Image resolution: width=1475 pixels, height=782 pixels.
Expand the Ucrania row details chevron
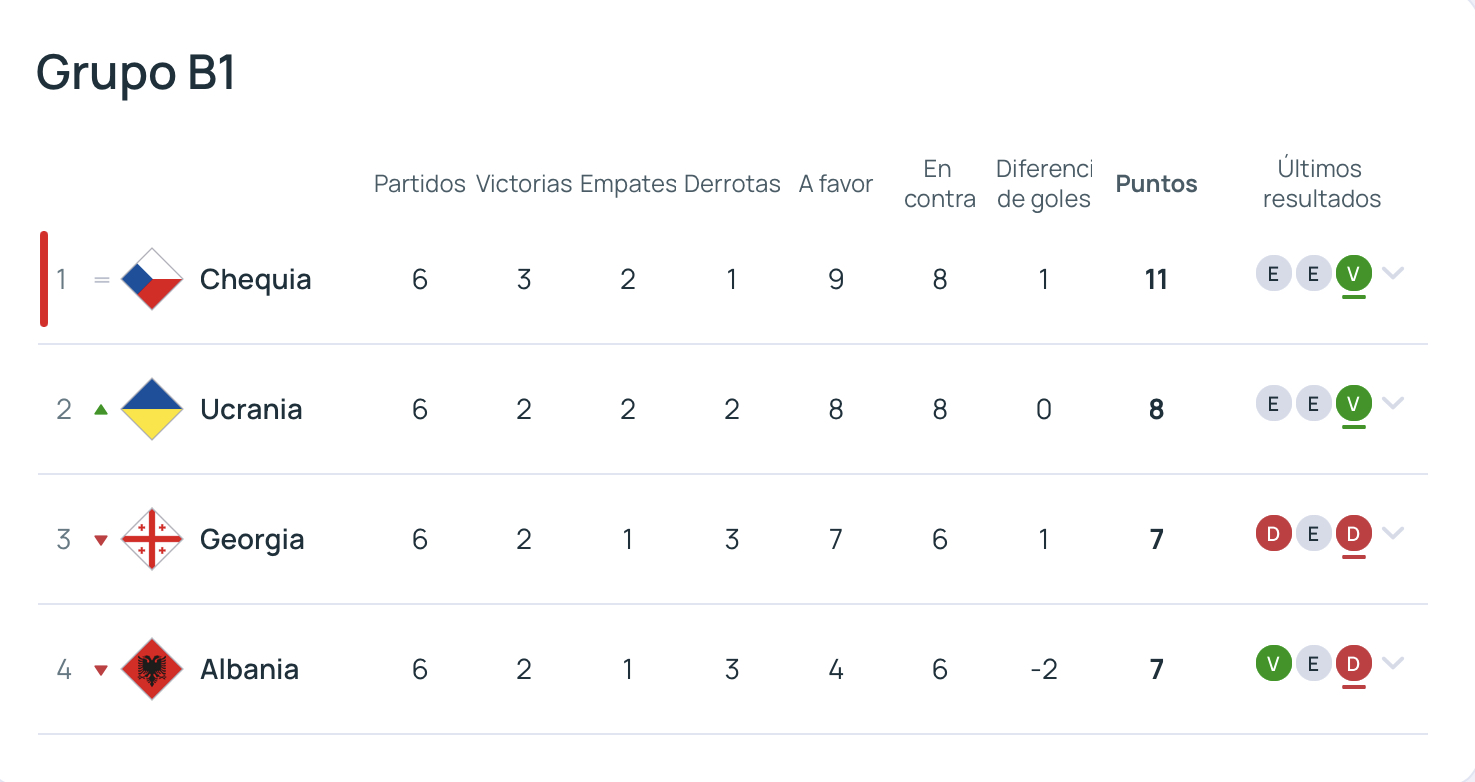[1394, 403]
